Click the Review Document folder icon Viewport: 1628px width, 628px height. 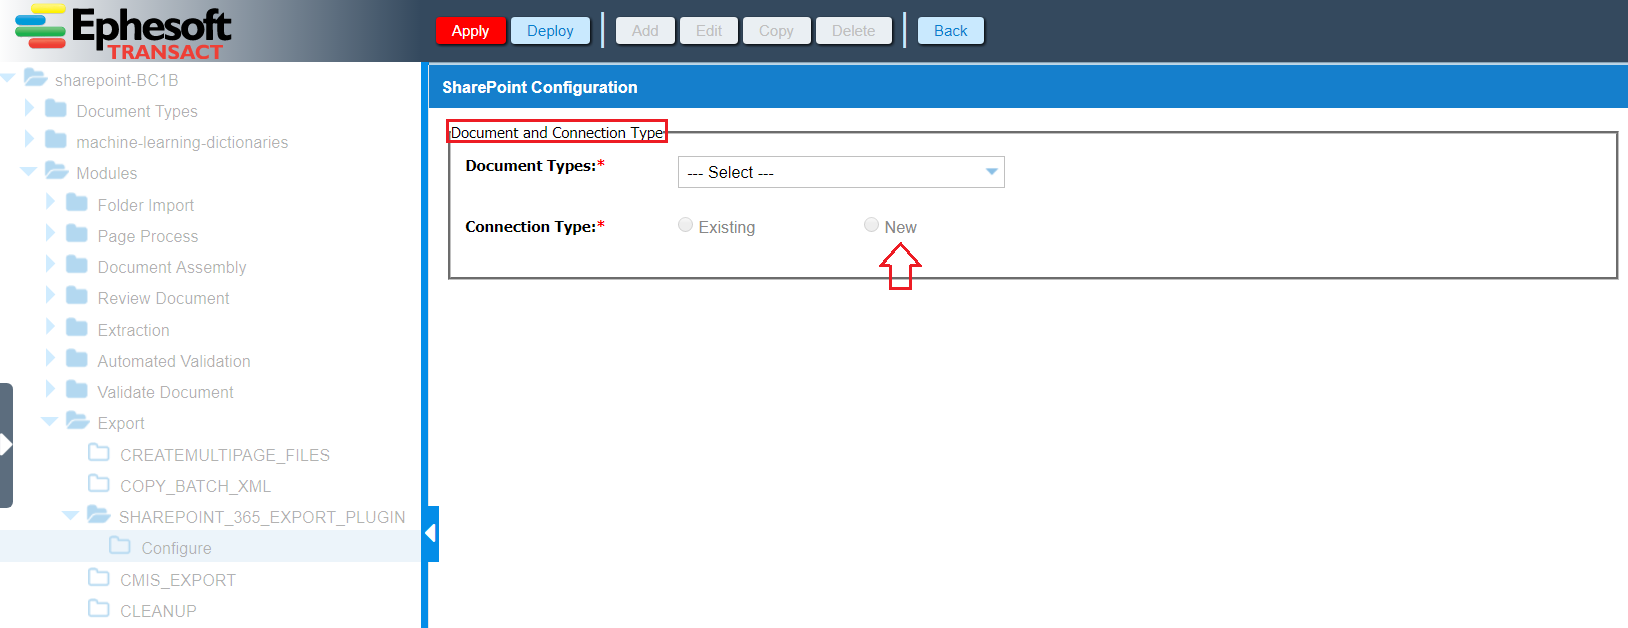tap(77, 295)
